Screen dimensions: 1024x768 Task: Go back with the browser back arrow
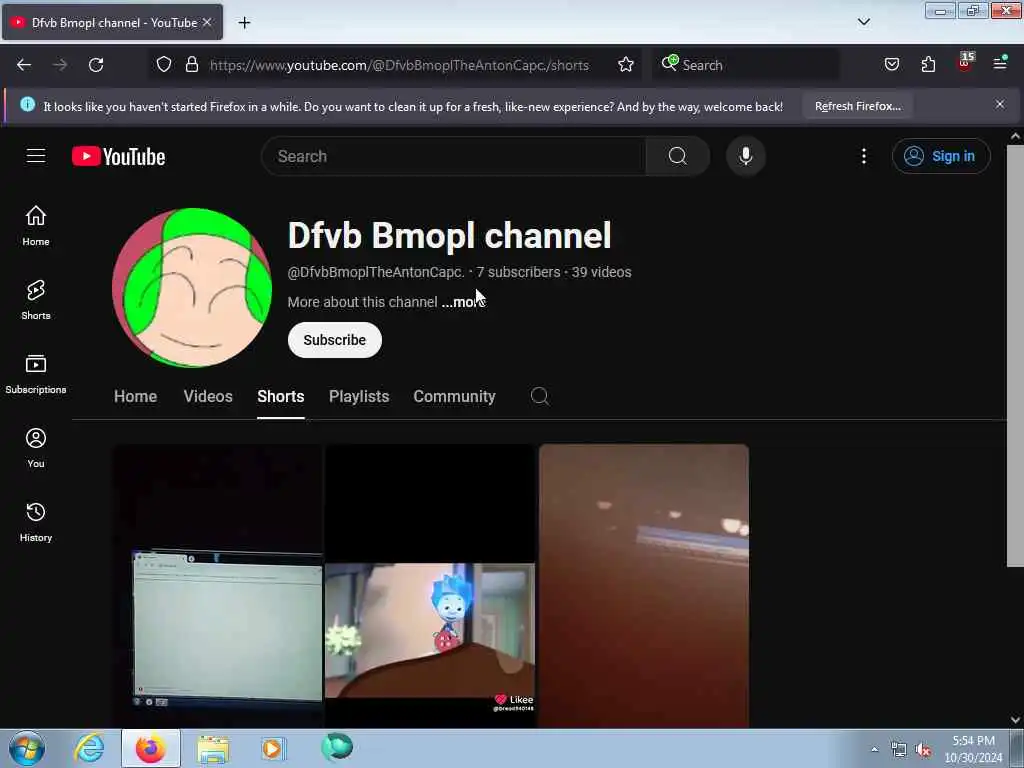coord(24,65)
